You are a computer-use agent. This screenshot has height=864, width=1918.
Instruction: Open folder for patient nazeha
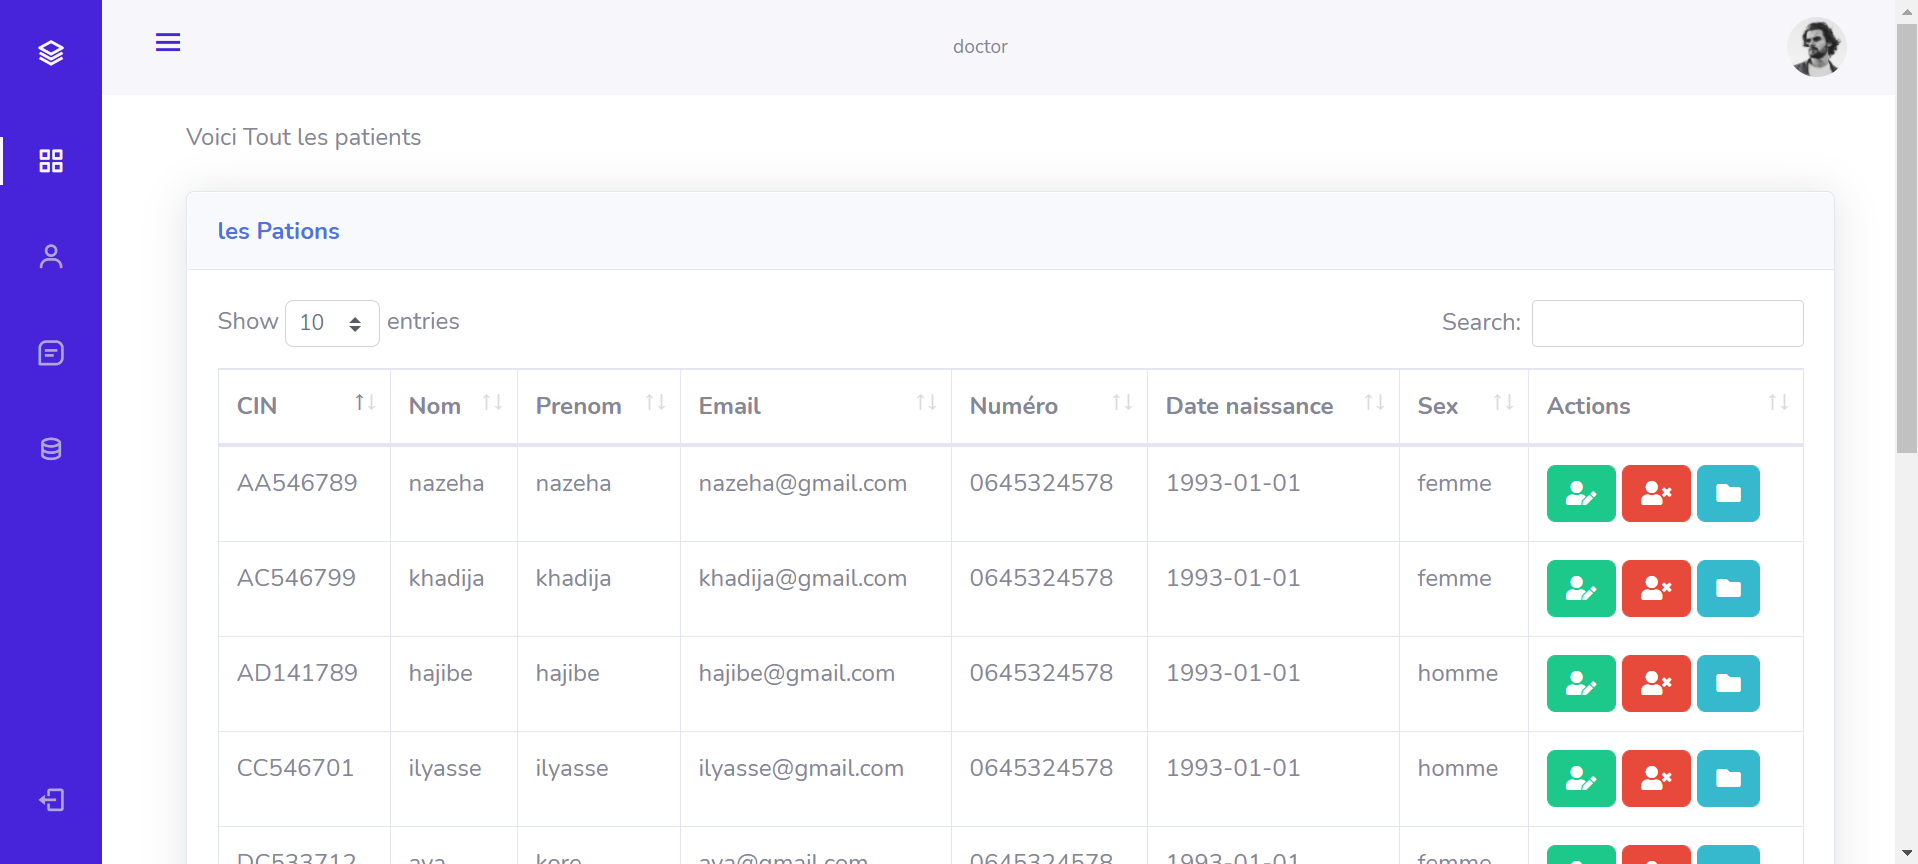(1728, 494)
